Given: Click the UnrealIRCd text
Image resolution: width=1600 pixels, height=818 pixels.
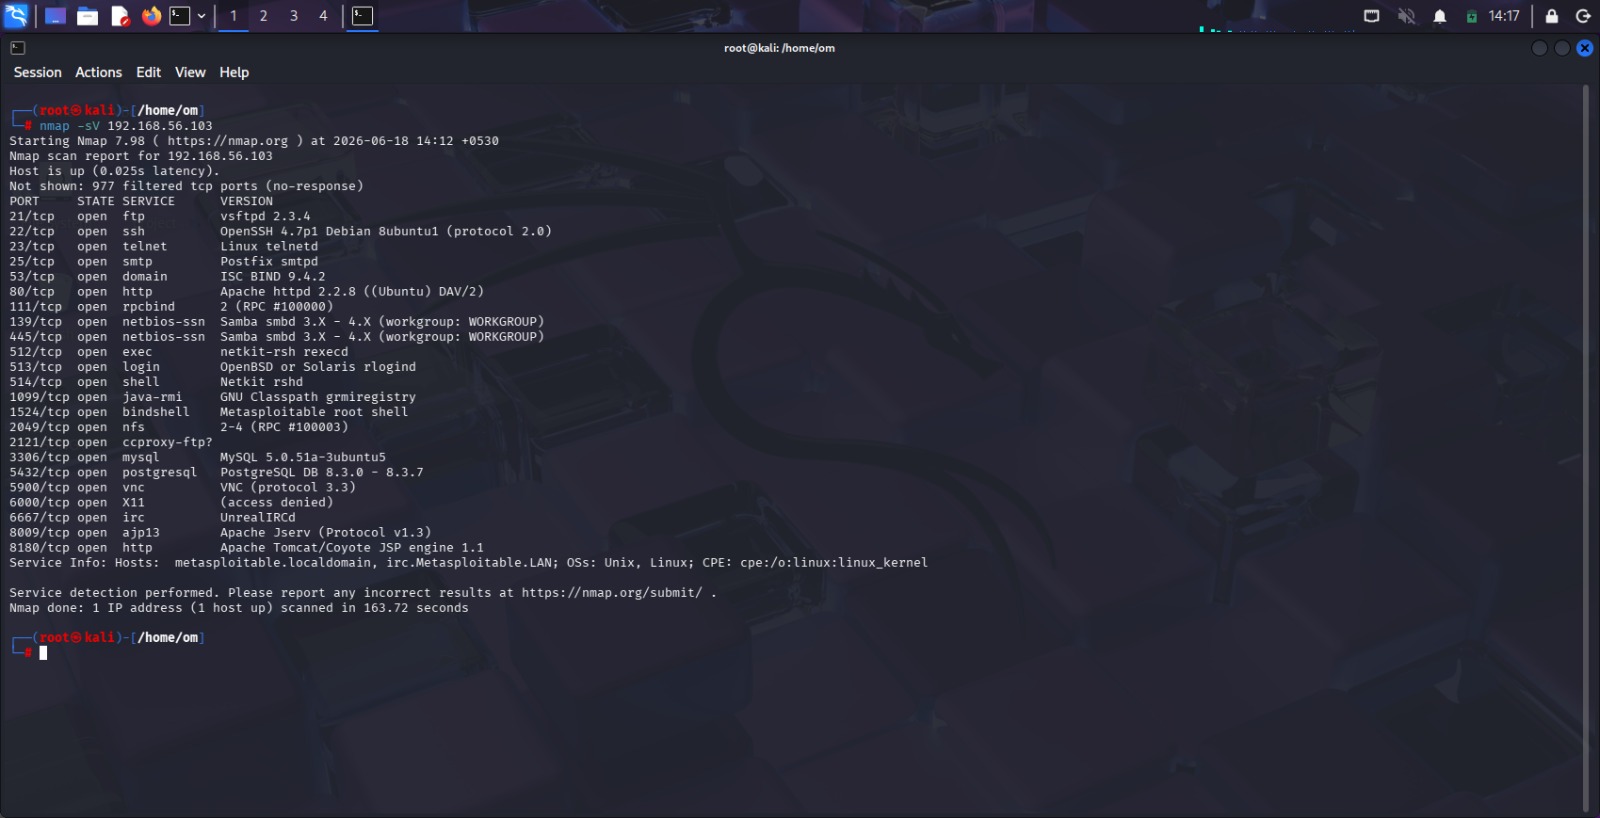Looking at the screenshot, I should [258, 517].
